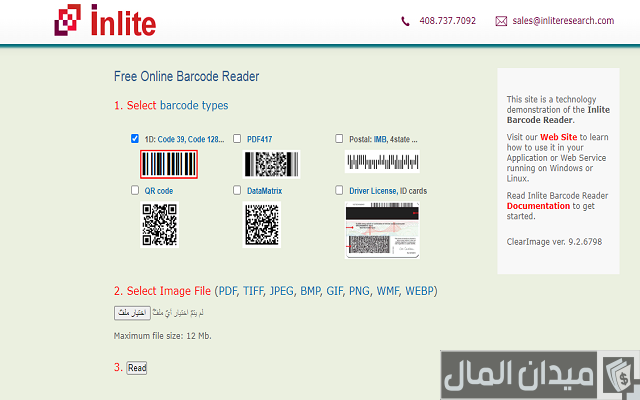Click the Read button
The height and width of the screenshot is (400, 640).
click(x=137, y=368)
